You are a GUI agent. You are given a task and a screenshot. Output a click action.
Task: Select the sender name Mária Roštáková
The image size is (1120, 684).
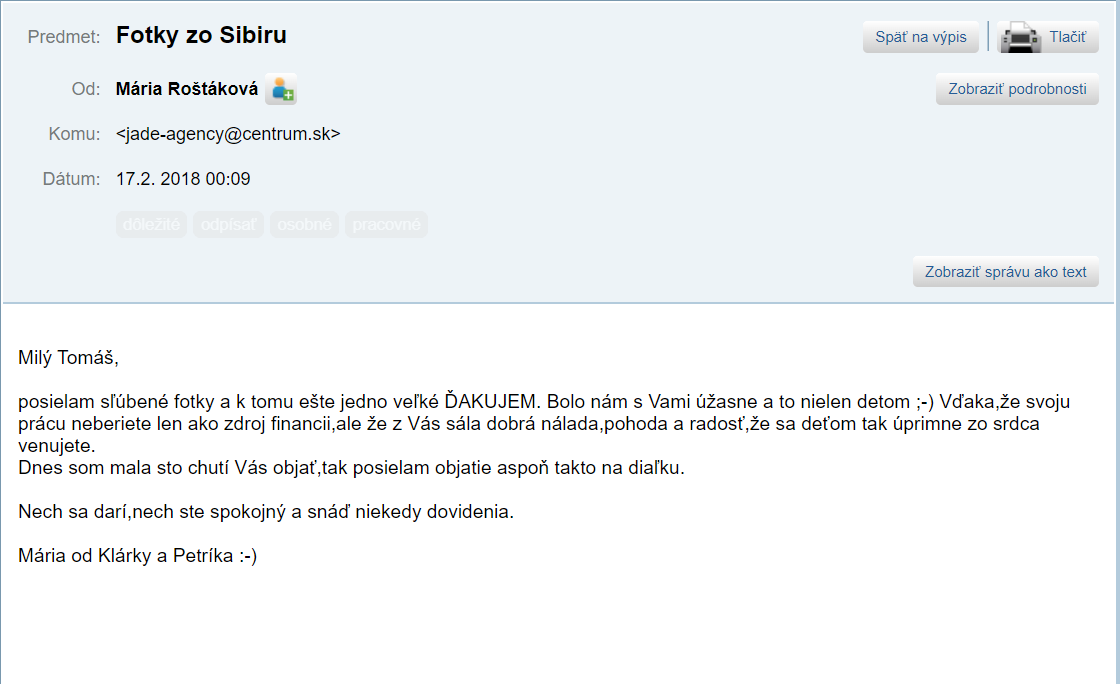click(x=188, y=89)
